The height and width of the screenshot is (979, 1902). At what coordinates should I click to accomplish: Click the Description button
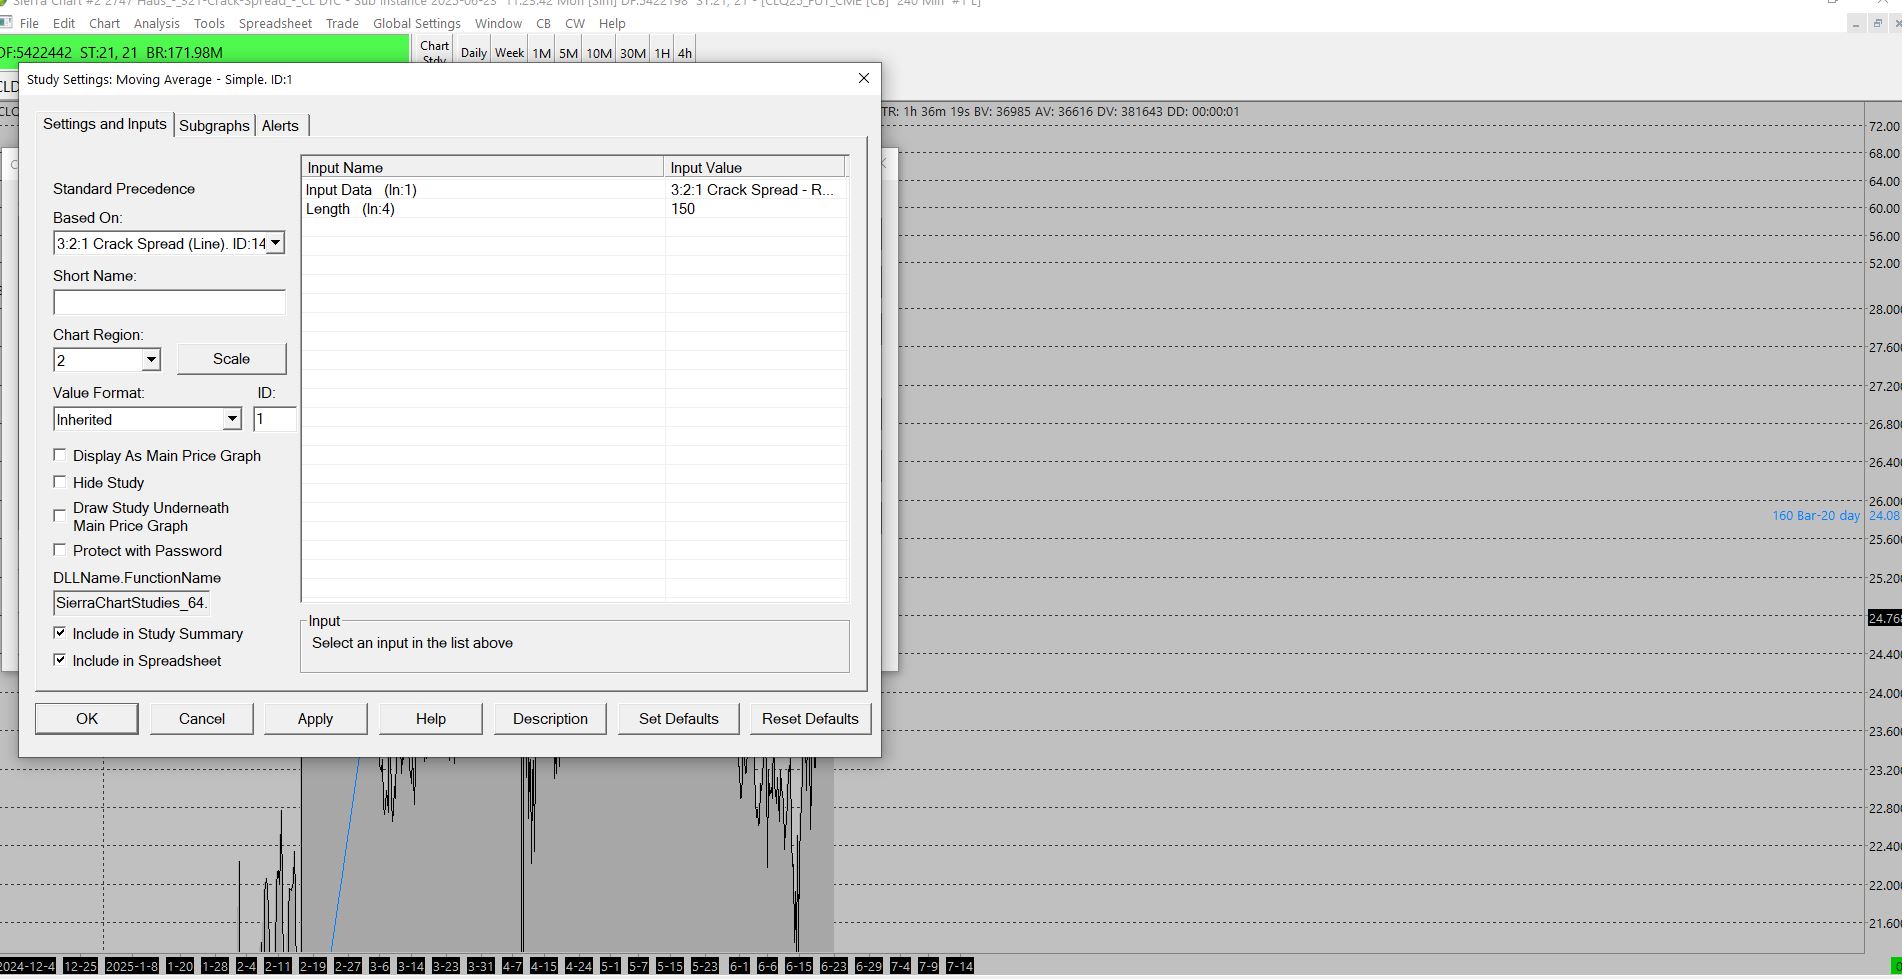[550, 718]
